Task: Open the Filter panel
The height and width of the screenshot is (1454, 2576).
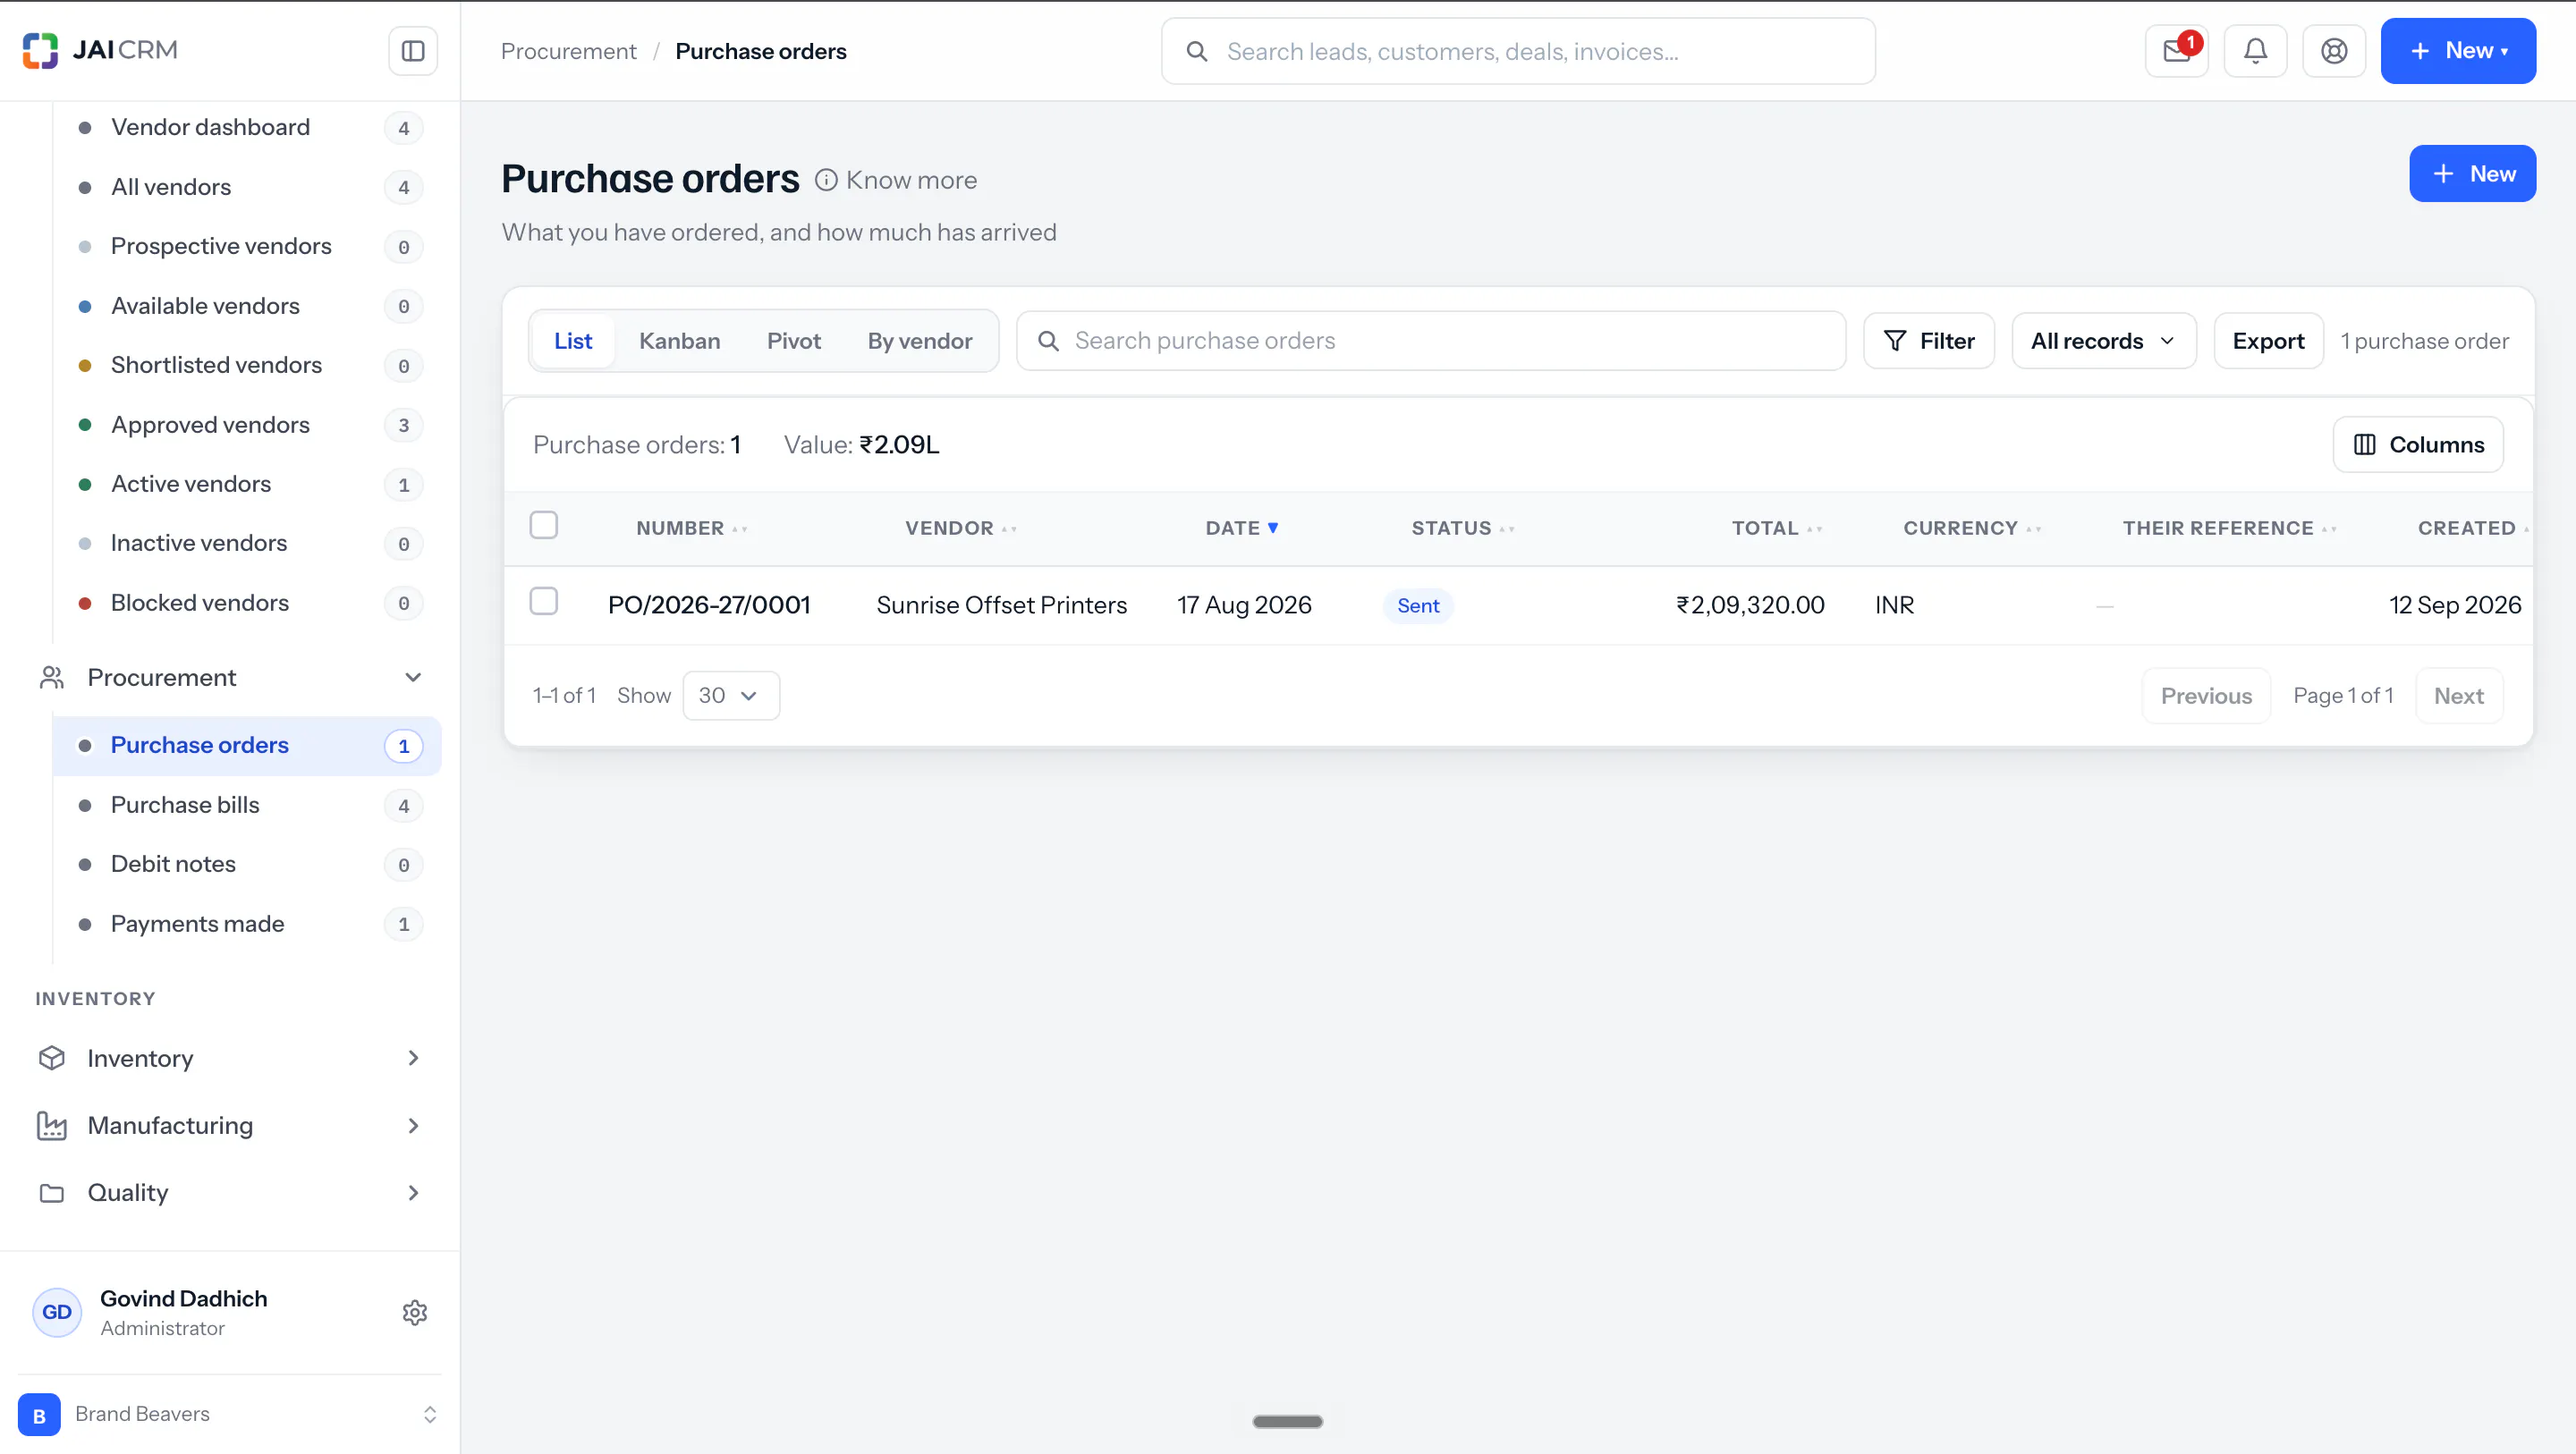Action: 1929,341
